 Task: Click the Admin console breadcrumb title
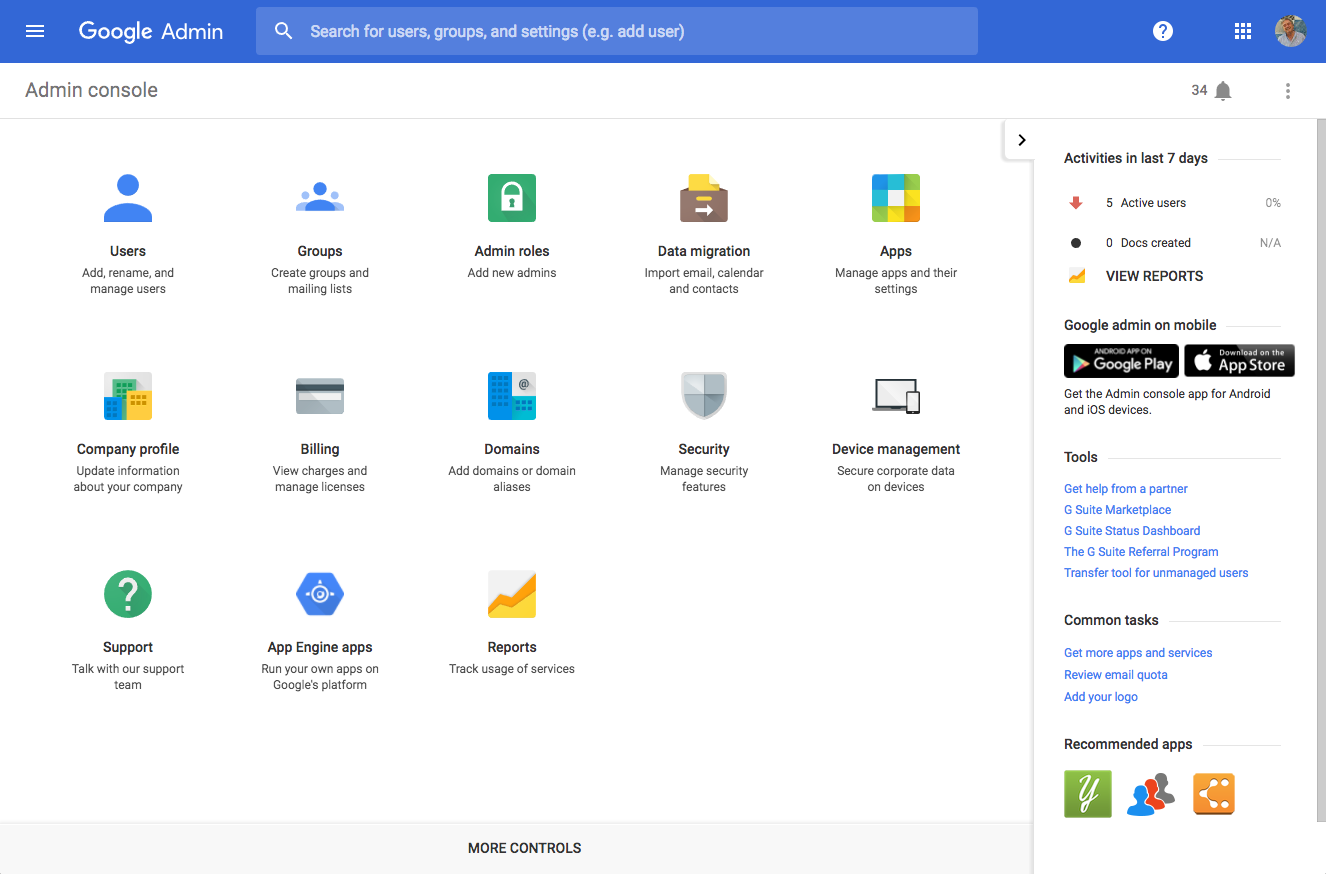(92, 90)
